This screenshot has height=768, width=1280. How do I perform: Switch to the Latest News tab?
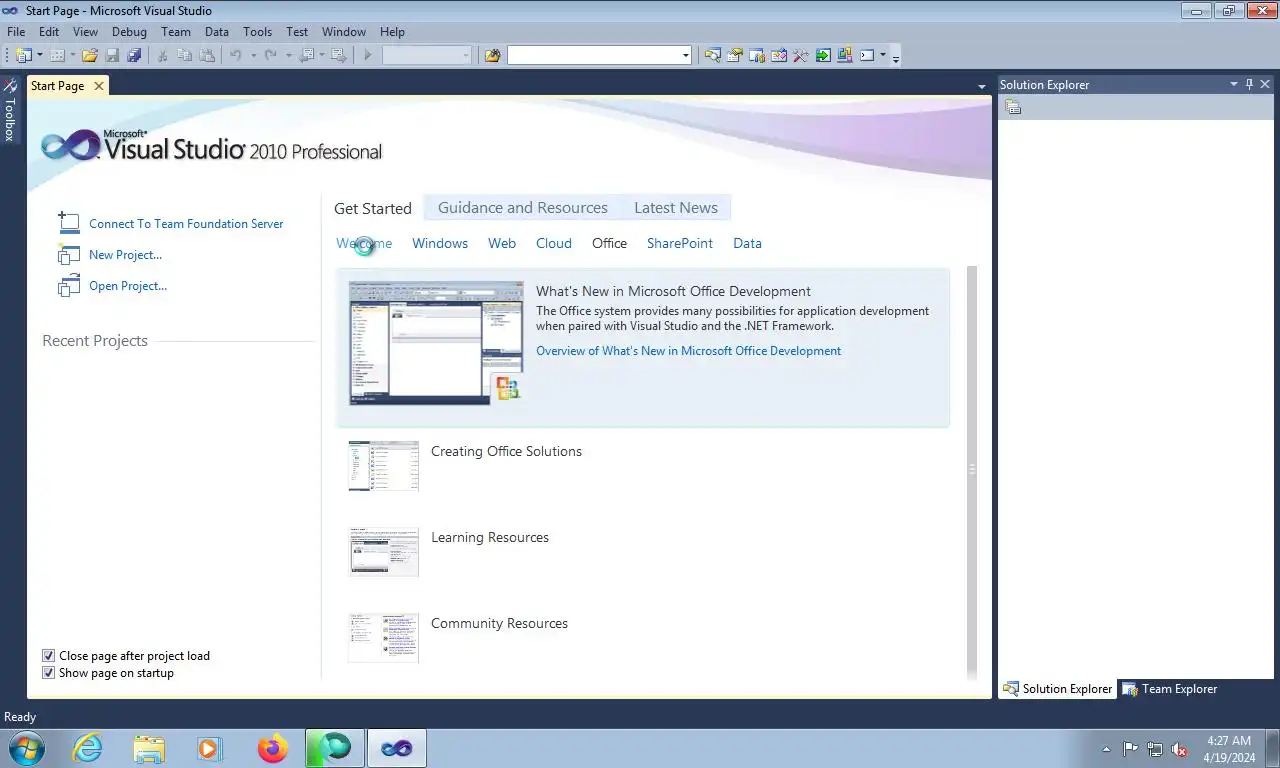click(676, 208)
